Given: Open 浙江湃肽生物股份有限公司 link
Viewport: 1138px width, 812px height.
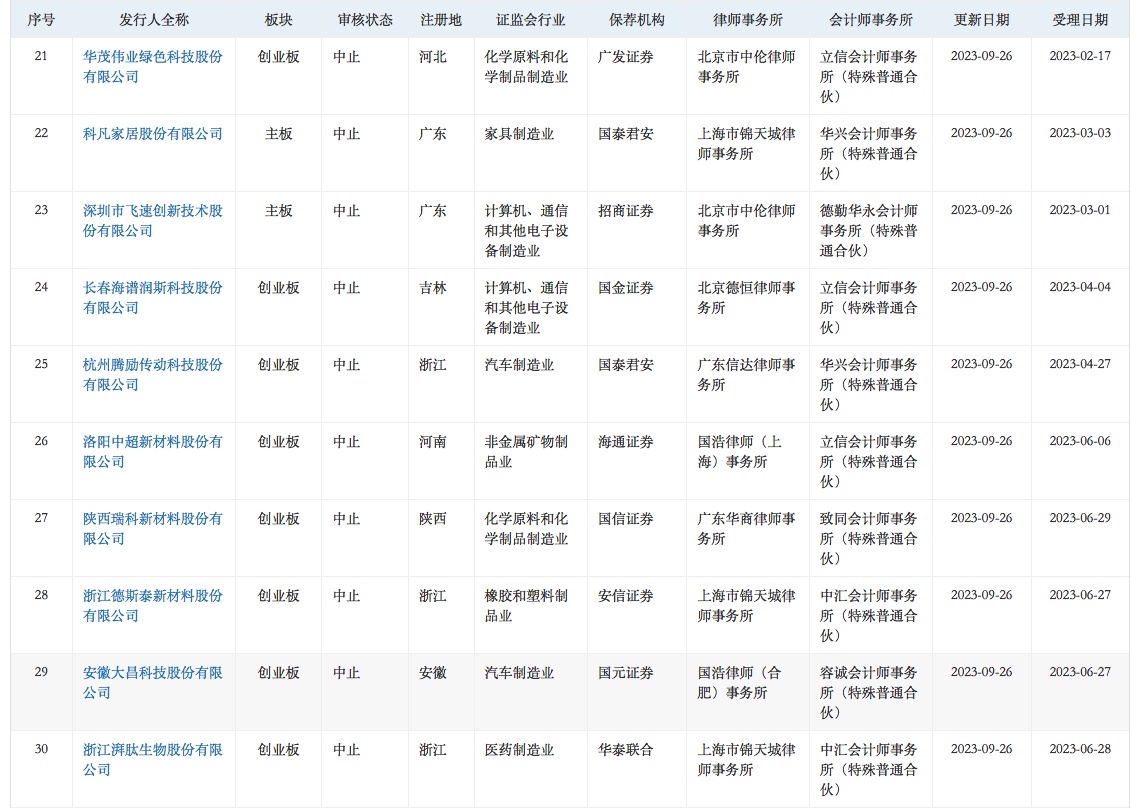Looking at the screenshot, I should click(x=152, y=759).
